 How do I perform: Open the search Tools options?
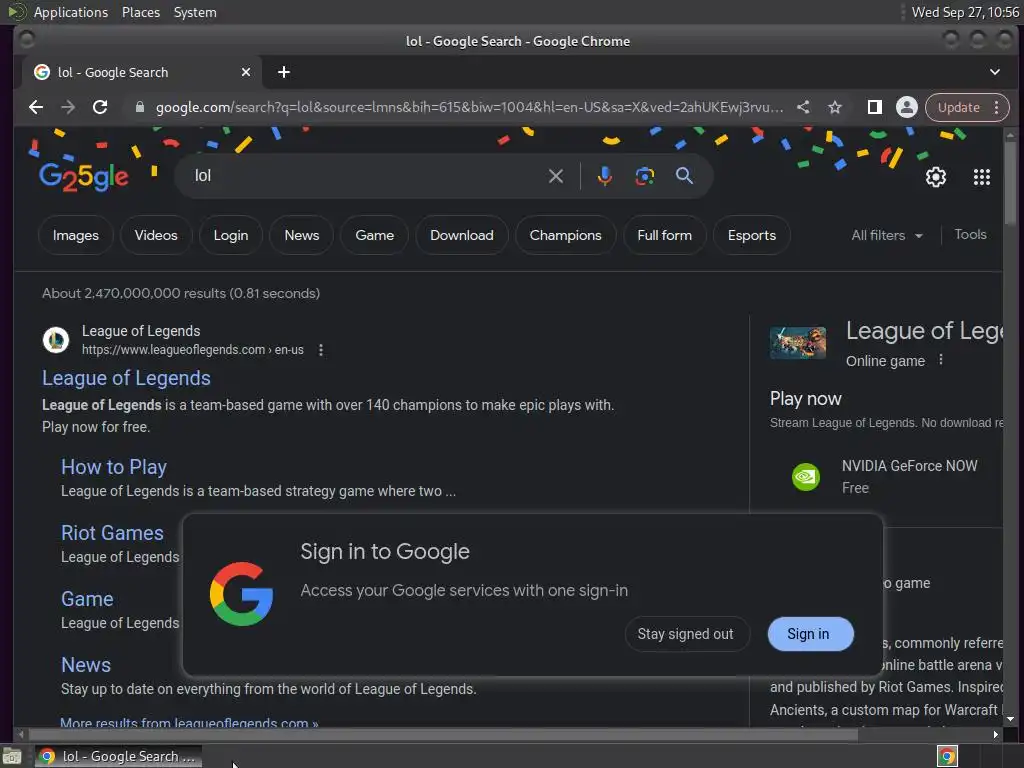click(970, 234)
